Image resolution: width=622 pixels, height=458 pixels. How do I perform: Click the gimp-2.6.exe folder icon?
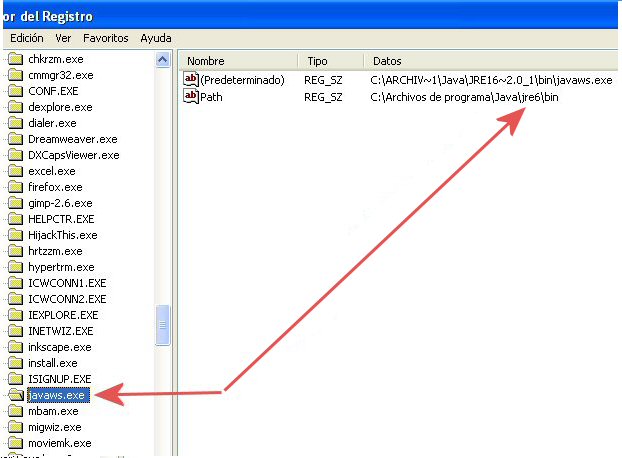click(x=15, y=203)
